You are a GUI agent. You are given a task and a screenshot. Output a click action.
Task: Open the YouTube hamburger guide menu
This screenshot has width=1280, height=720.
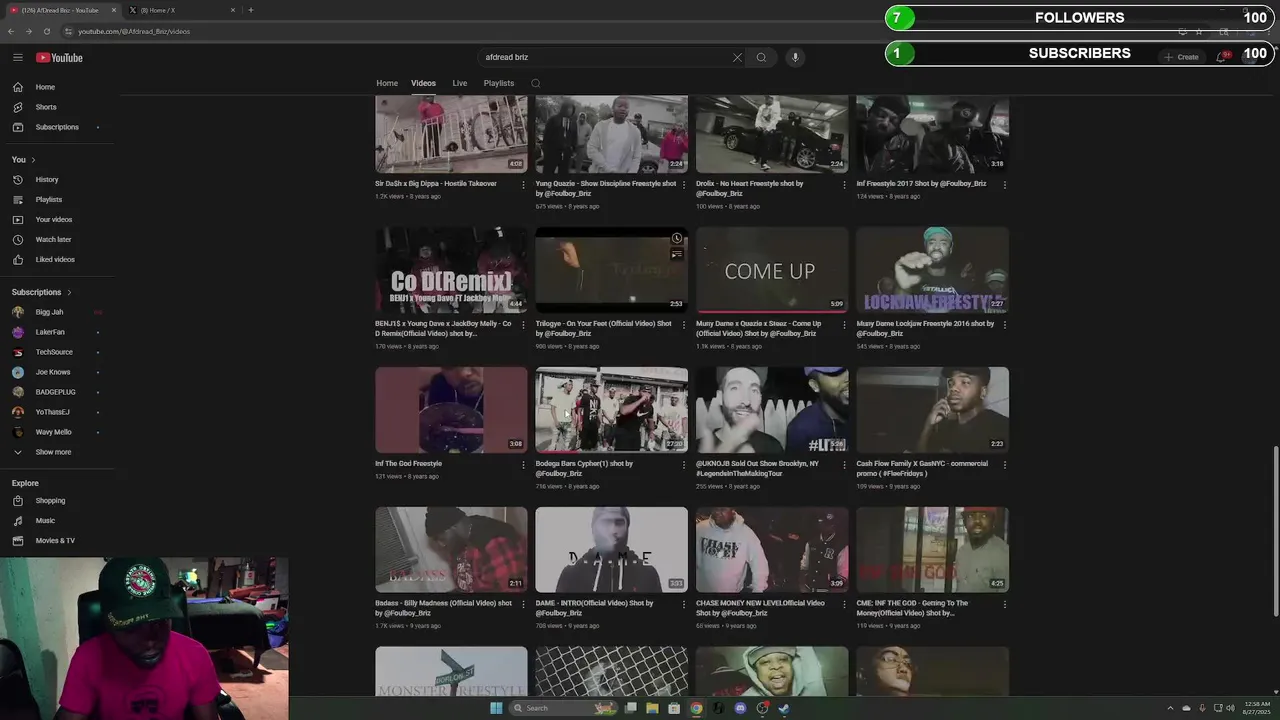tap(18, 57)
